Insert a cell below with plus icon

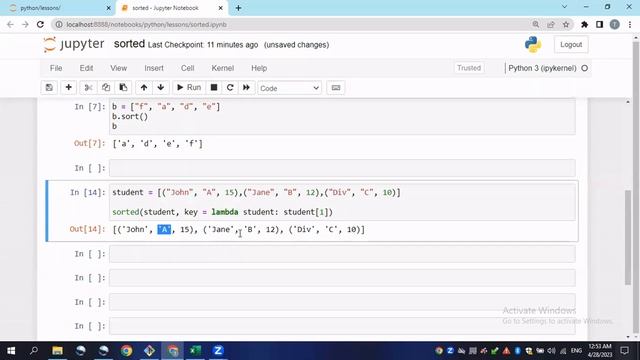[x=69, y=88]
